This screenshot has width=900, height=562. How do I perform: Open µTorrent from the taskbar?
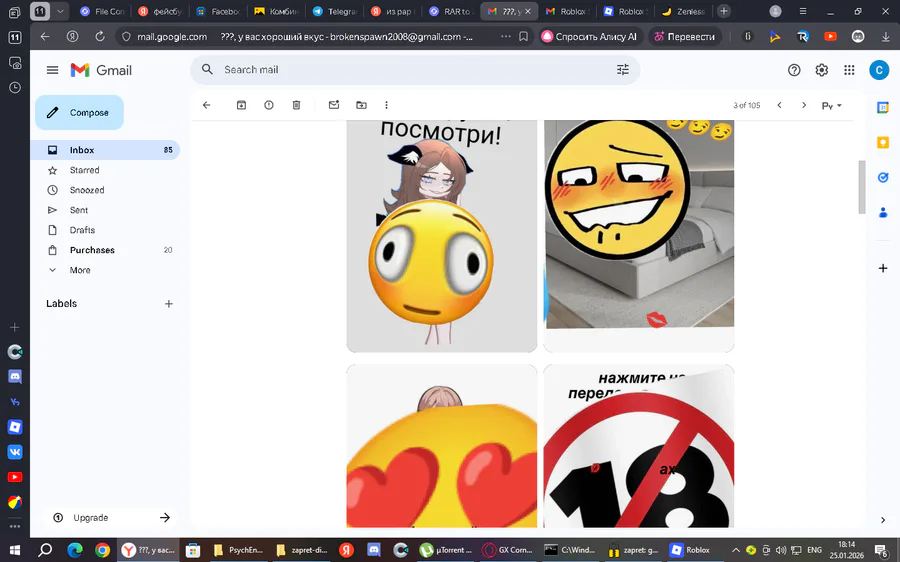click(445, 550)
